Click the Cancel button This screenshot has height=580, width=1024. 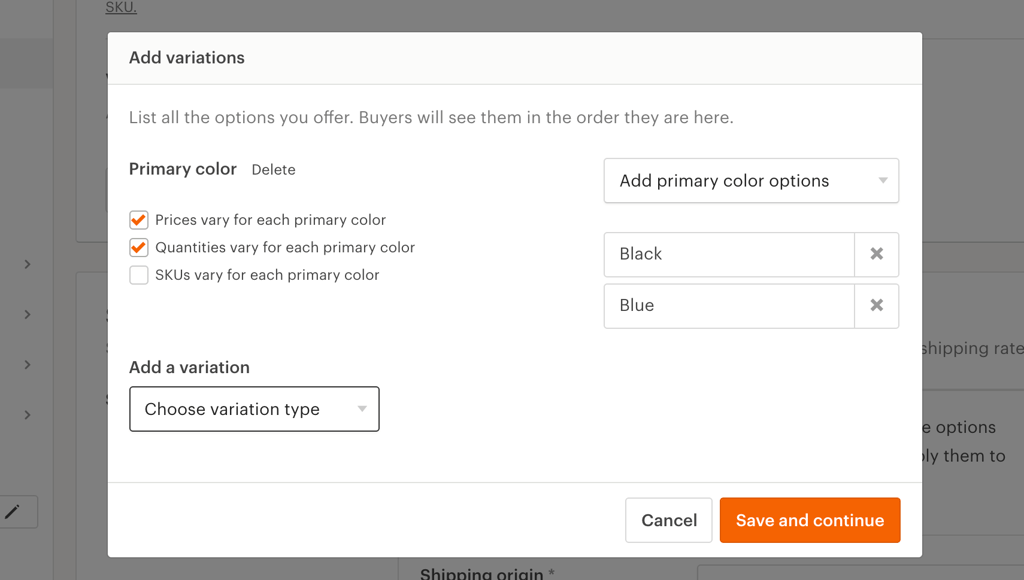tap(669, 521)
